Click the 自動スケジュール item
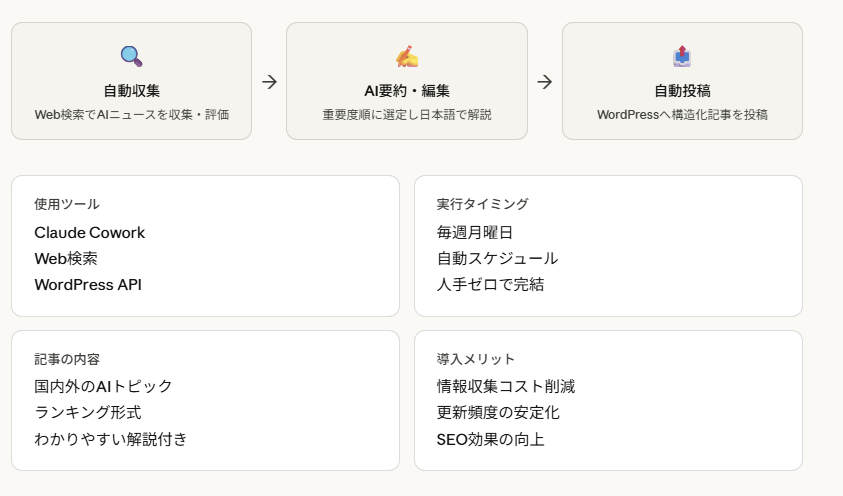 click(497, 259)
